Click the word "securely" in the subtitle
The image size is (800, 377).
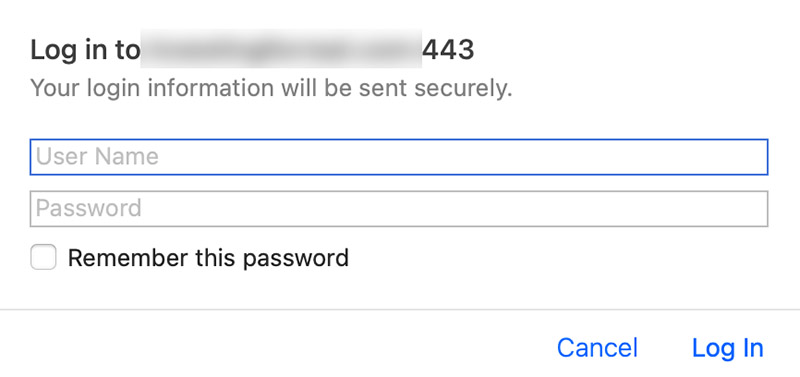[x=463, y=88]
